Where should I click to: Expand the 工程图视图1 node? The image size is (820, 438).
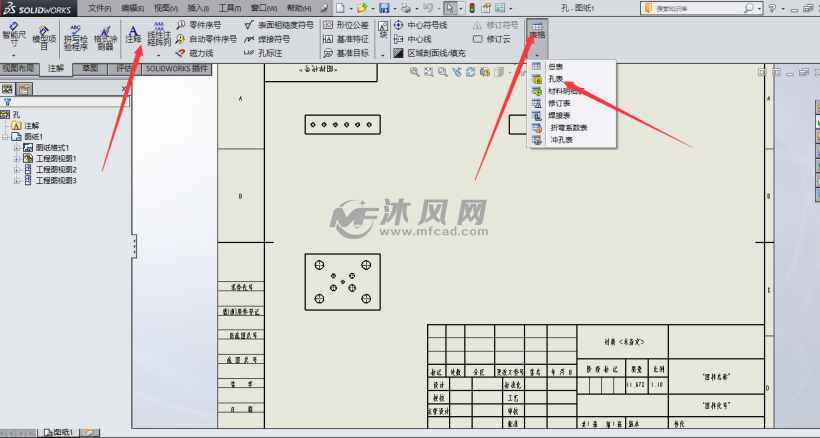17,159
